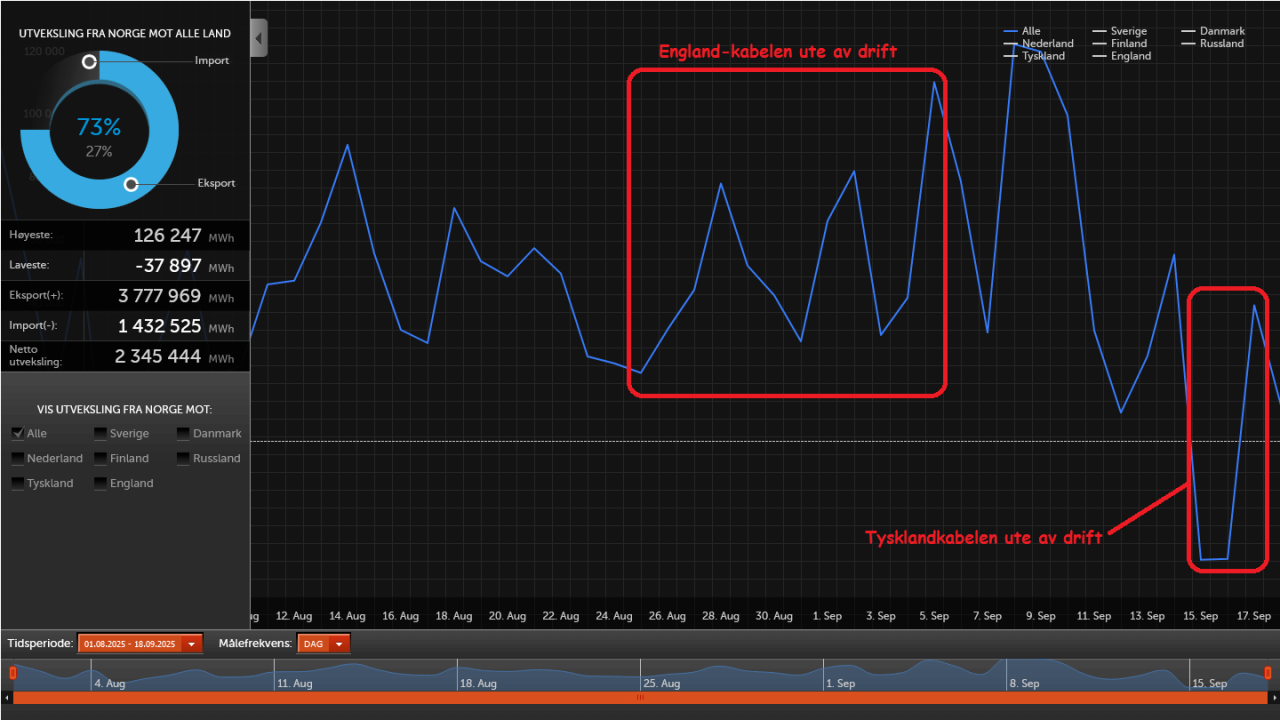
Task: Click the Eksport handle on the donut chart
Action: click(x=130, y=184)
